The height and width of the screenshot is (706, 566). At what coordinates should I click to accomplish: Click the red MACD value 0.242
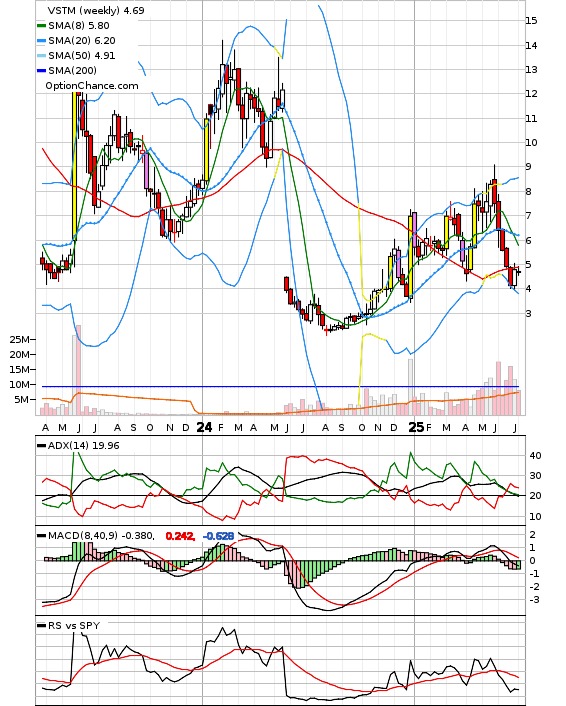[180, 536]
